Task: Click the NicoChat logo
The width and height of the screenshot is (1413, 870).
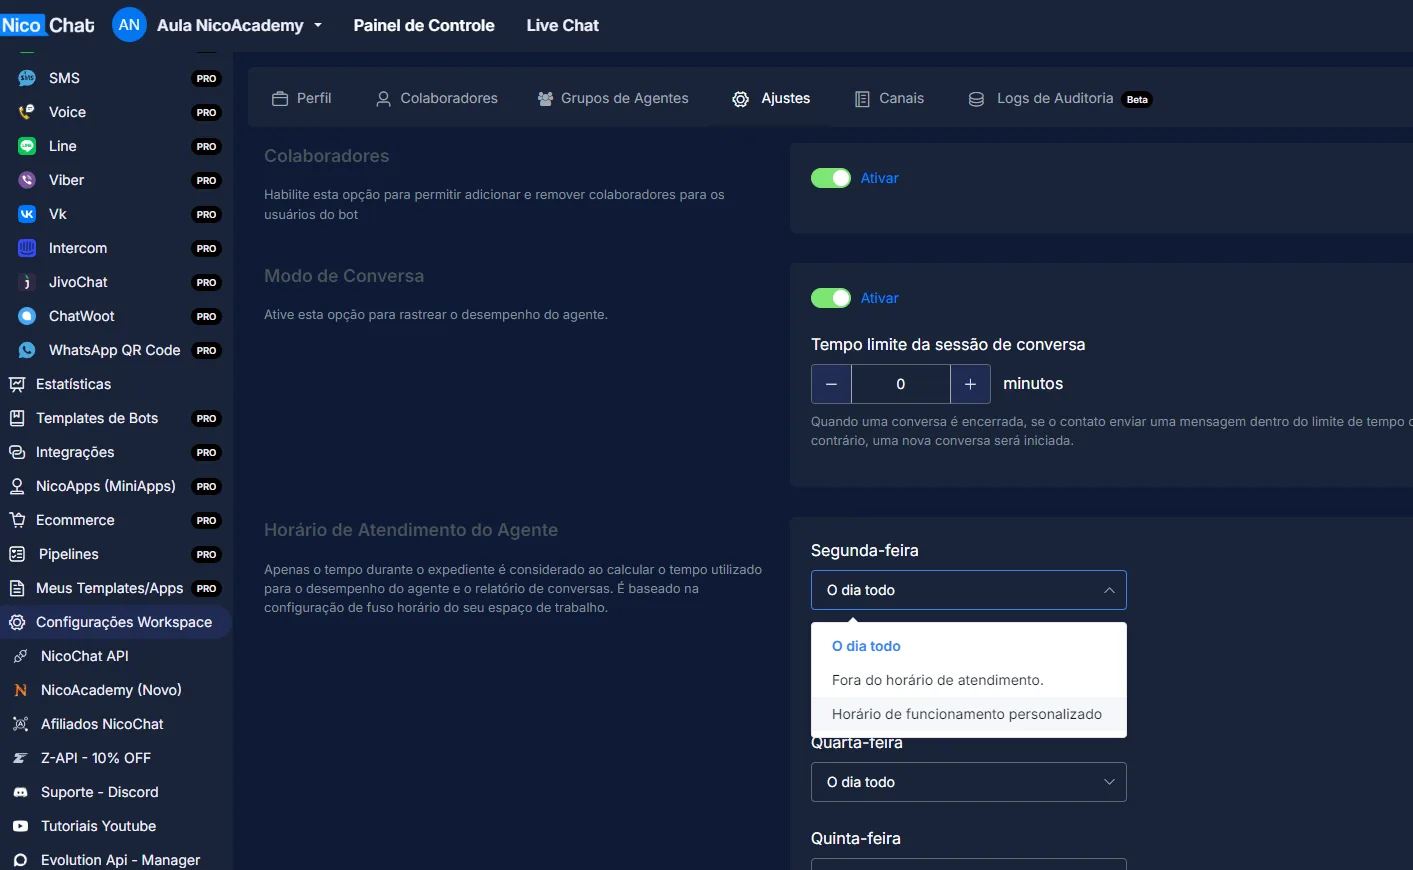Action: pos(48,25)
